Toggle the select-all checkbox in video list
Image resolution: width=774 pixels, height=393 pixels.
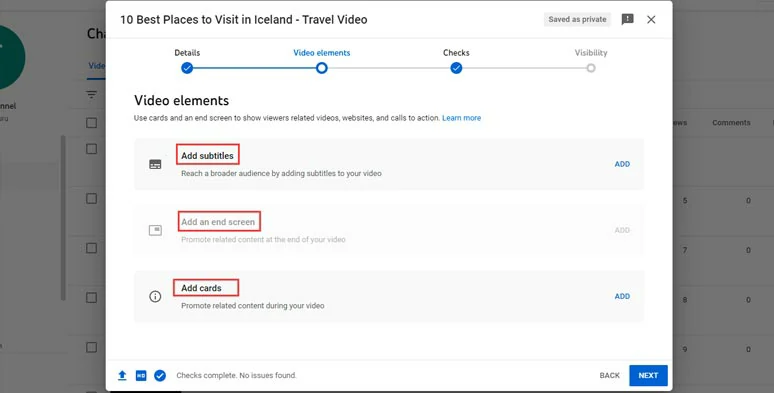[92, 122]
